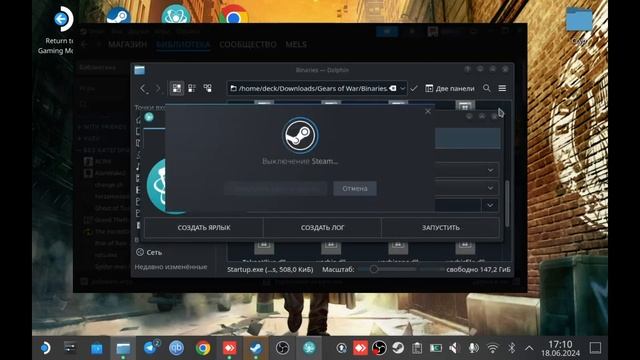The image size is (640, 360).
Task: Open qBittorrent from the taskbar
Action: [x=176, y=348]
